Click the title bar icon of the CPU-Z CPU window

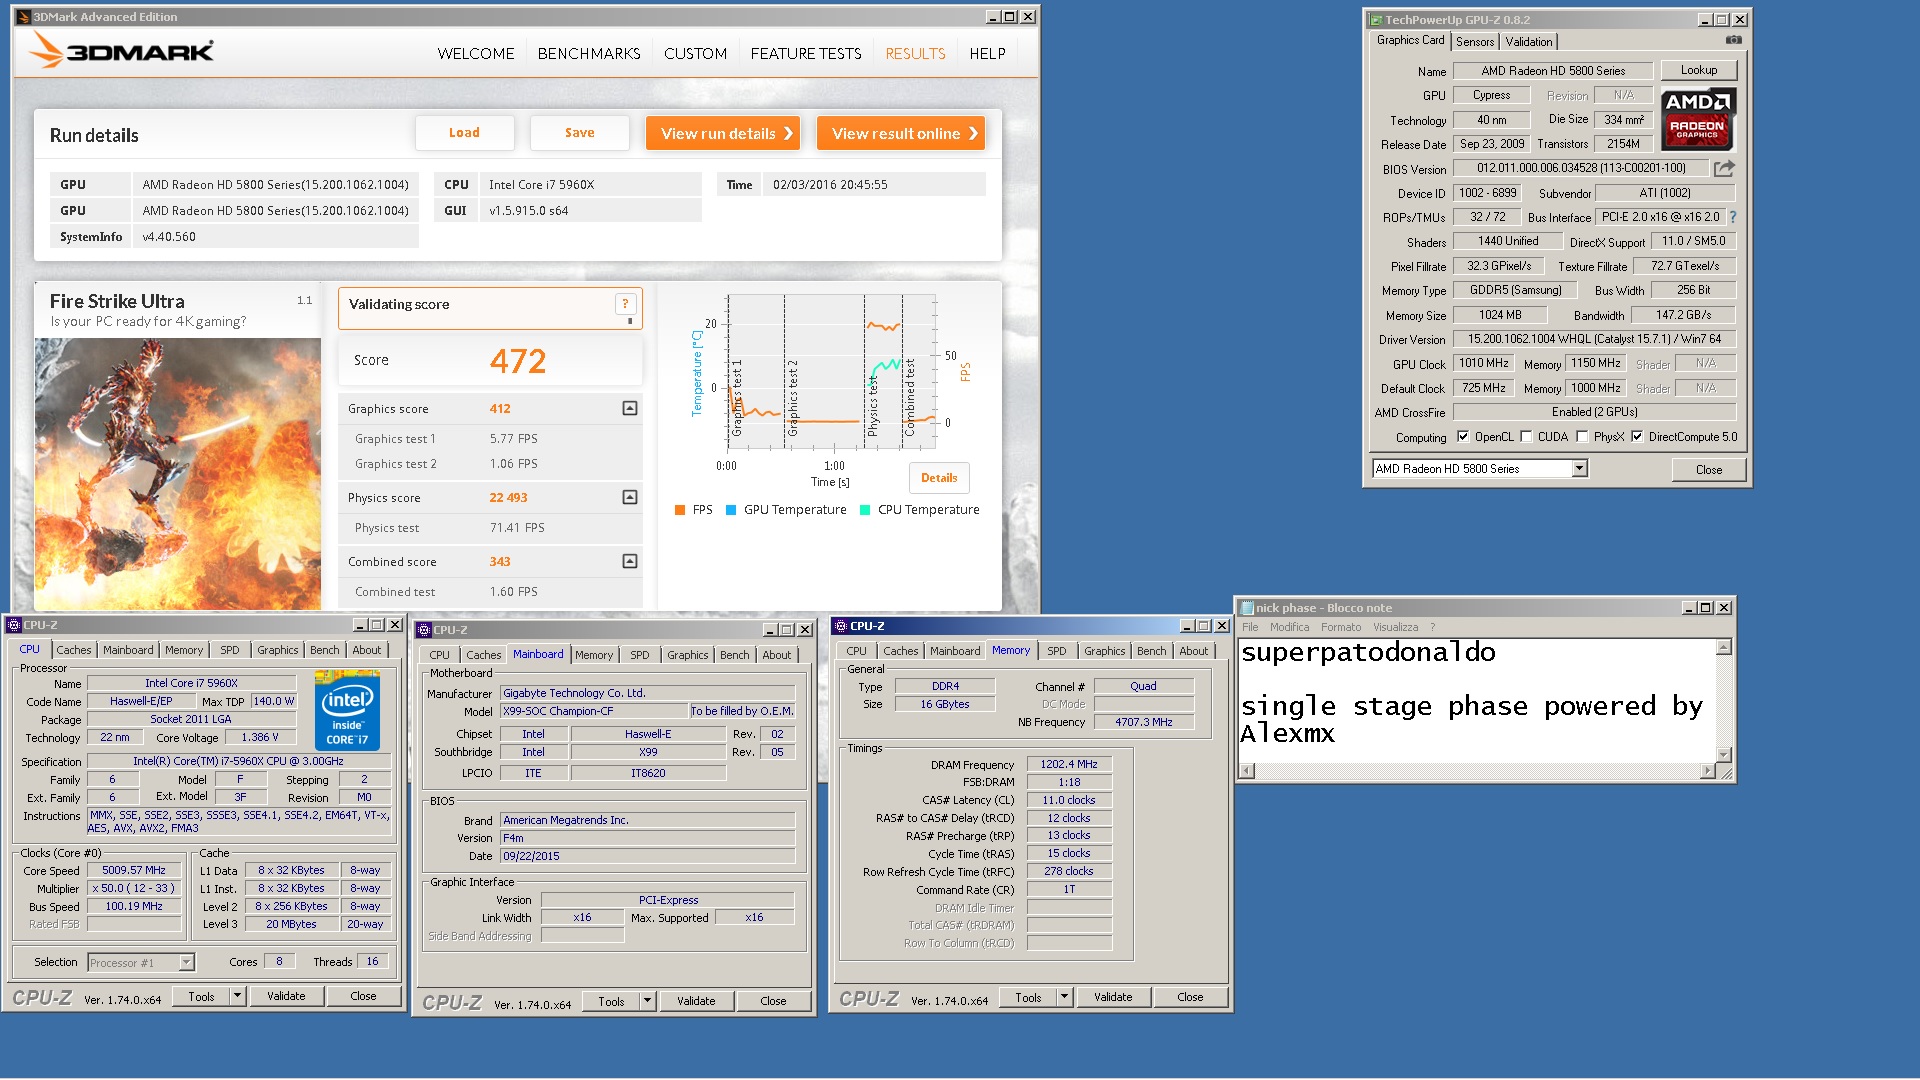(14, 625)
